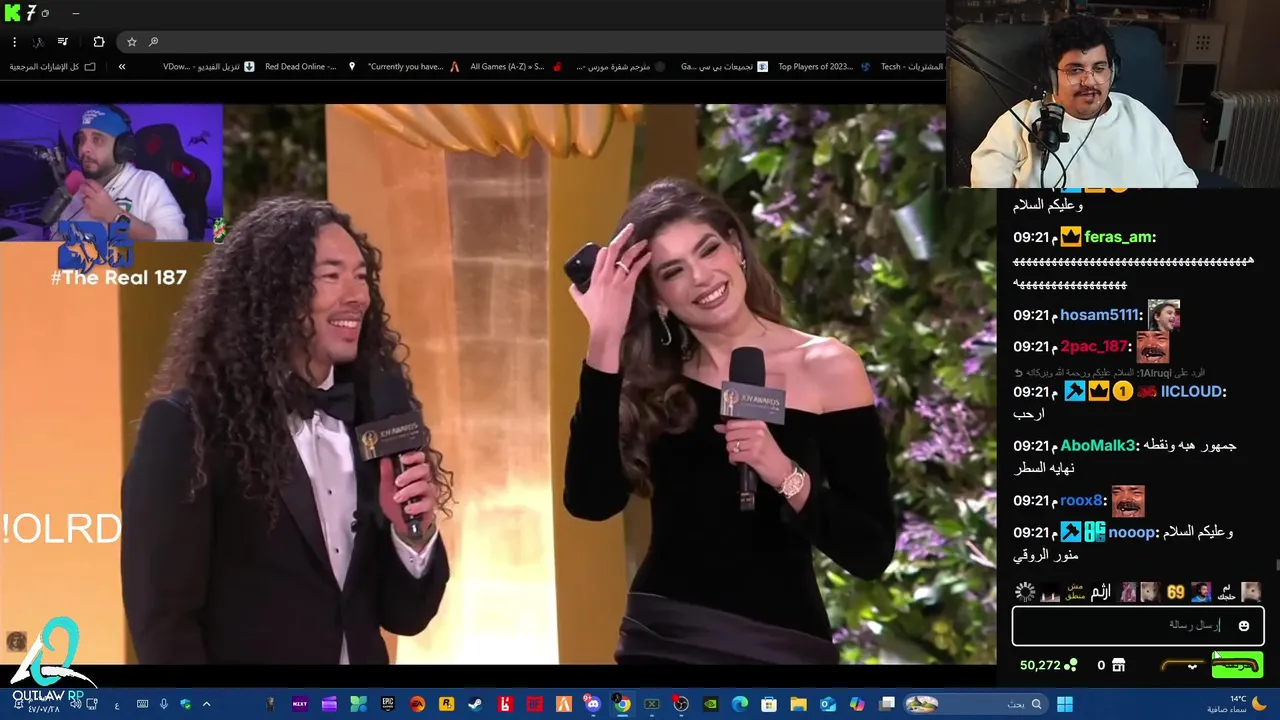The image size is (1280, 720).
Task: Open the تنزيل الفيديو bookmark
Action: click(x=208, y=67)
